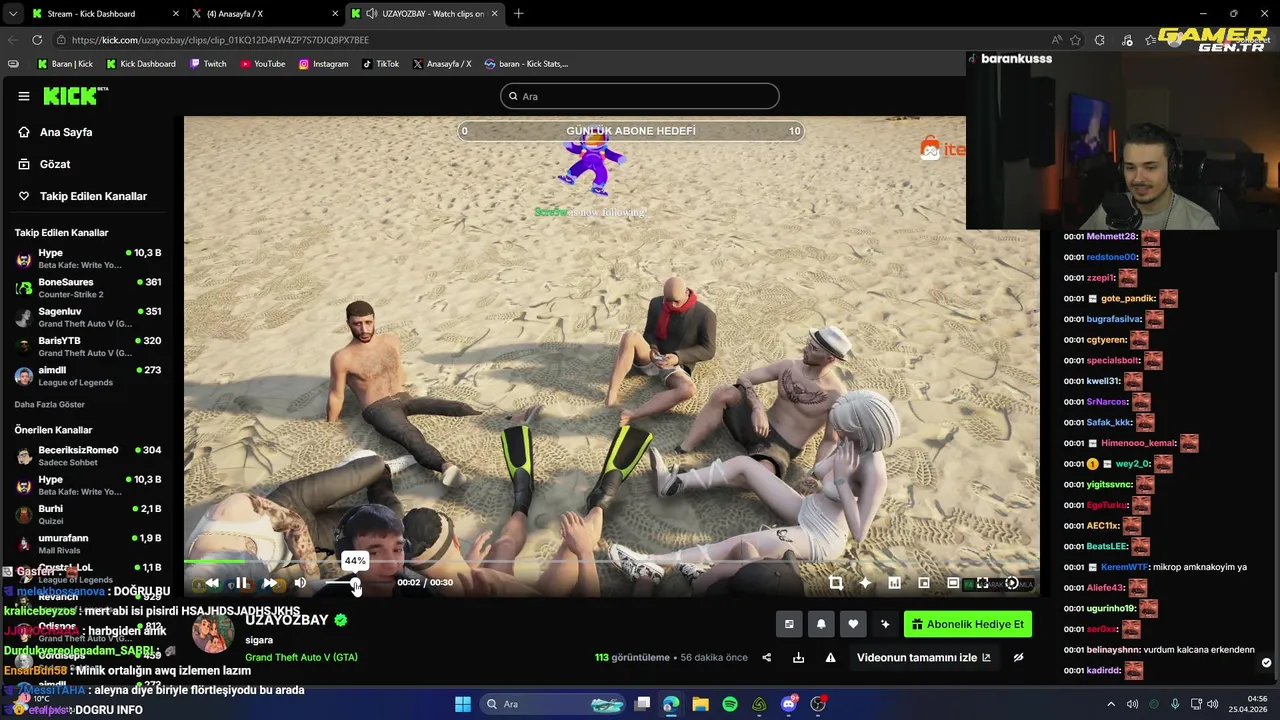1280x720 pixels.
Task: Toggle notifications bell for UZAYOZBAY
Action: click(x=821, y=624)
